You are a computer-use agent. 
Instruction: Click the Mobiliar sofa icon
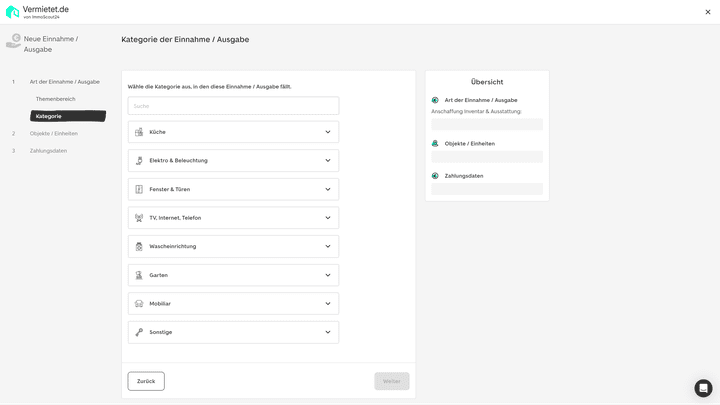point(139,304)
